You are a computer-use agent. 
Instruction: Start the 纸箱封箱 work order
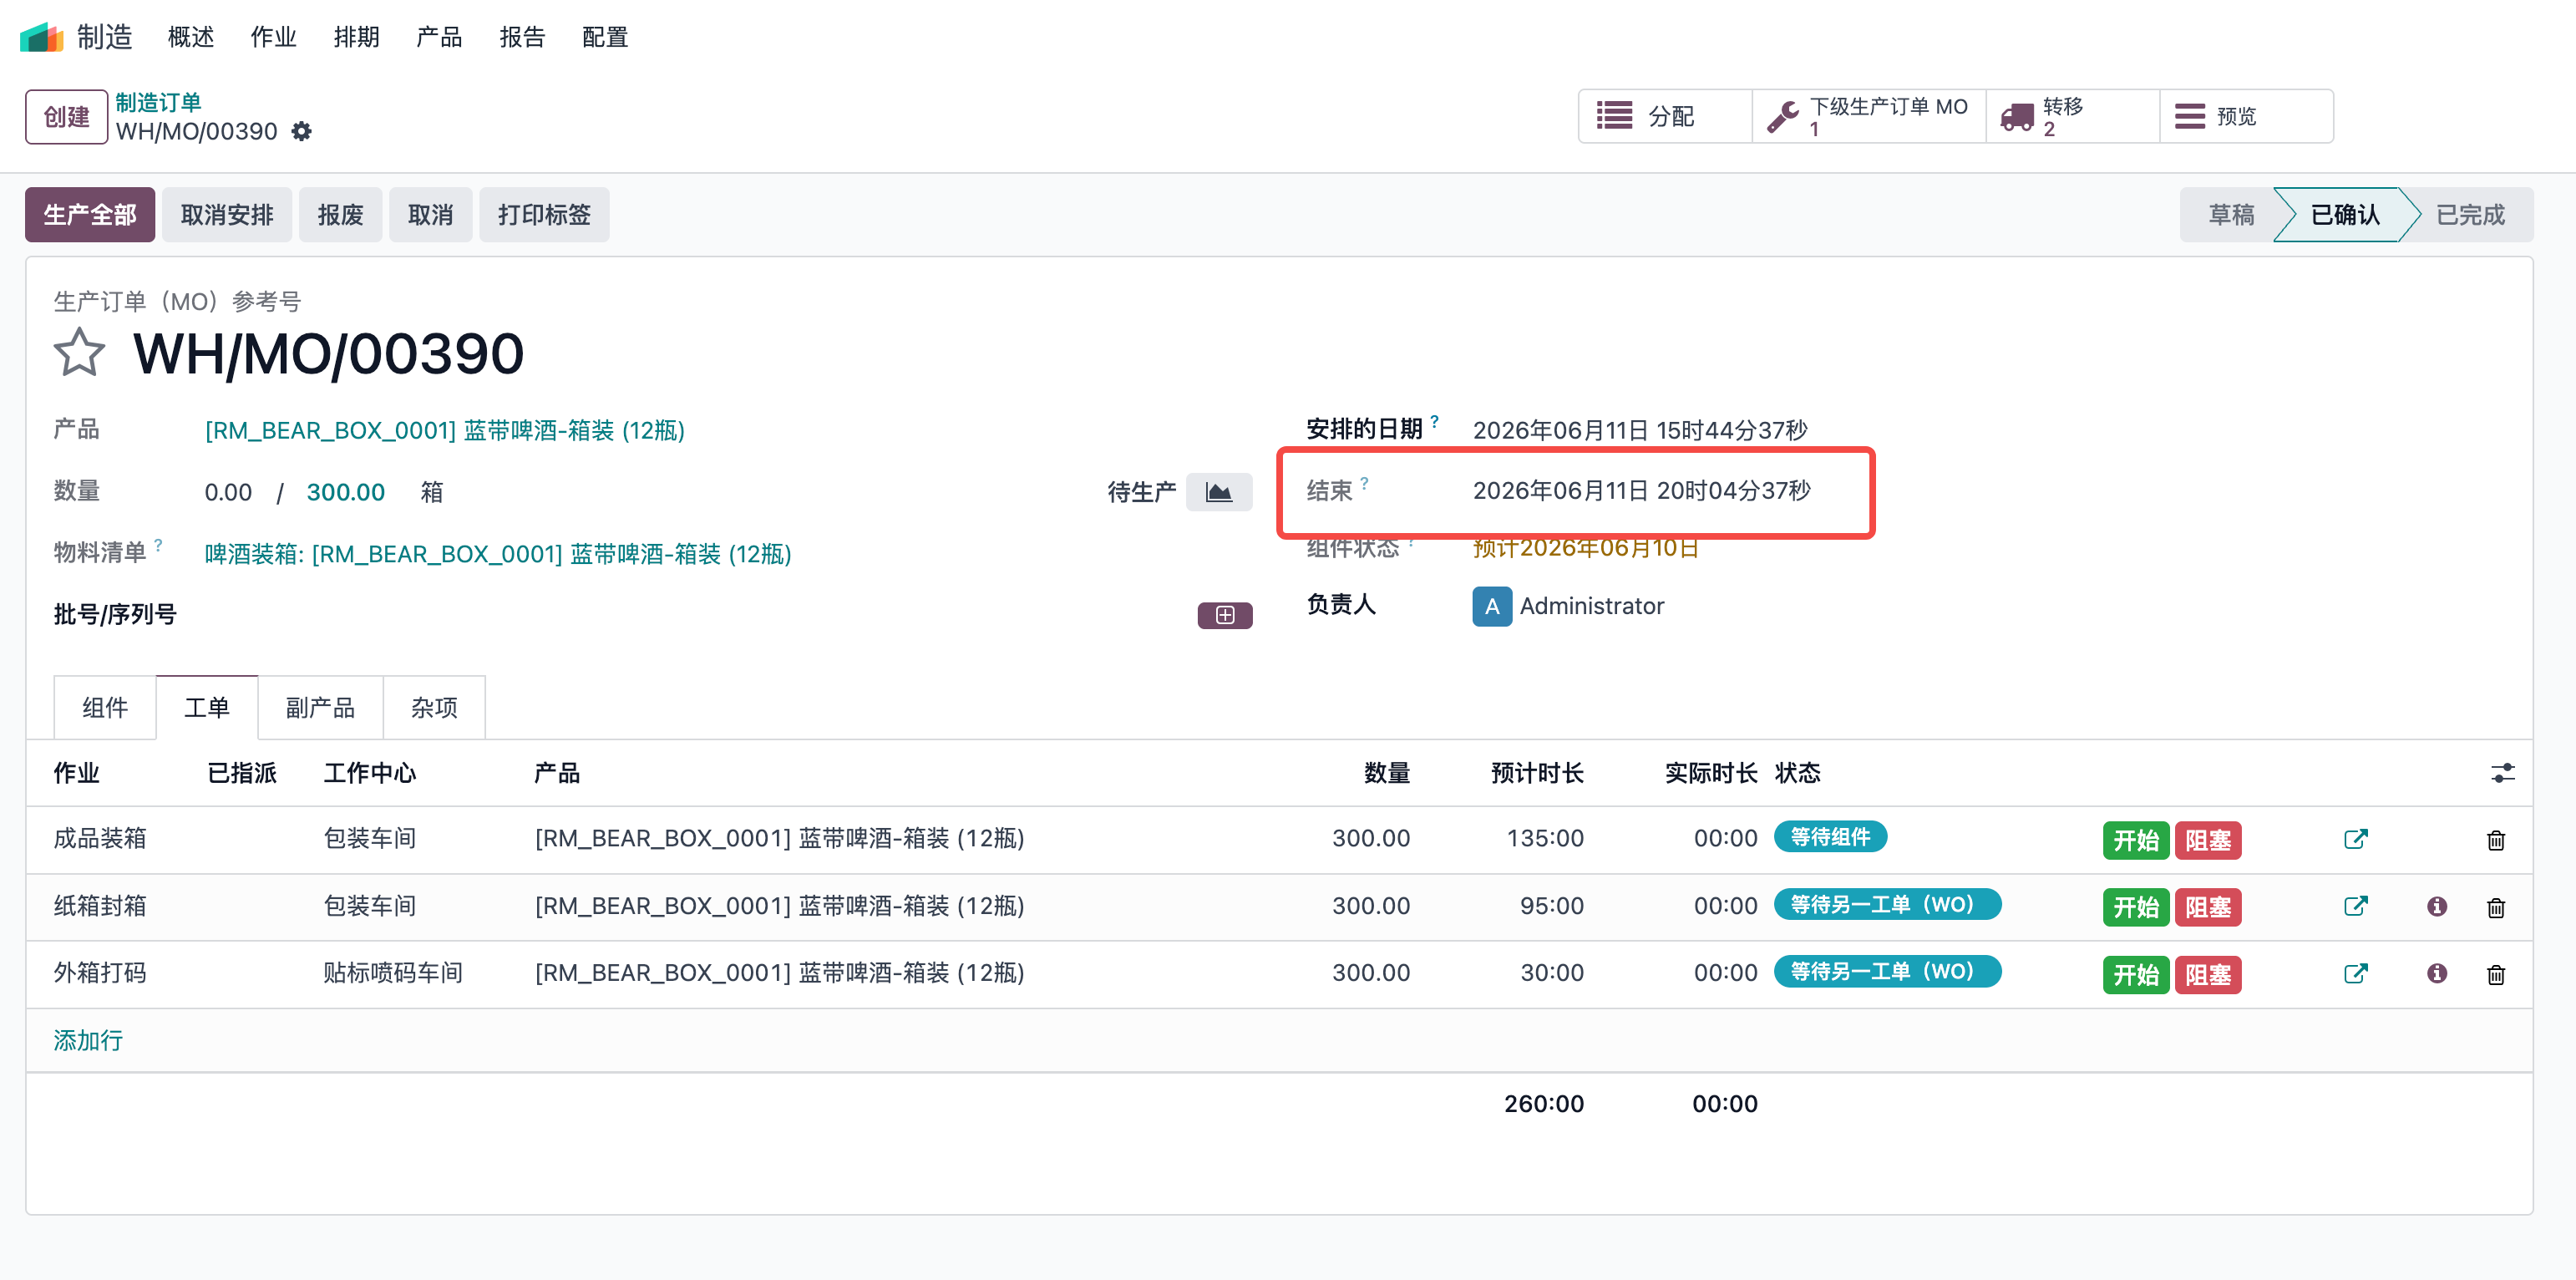pyautogui.click(x=2135, y=908)
